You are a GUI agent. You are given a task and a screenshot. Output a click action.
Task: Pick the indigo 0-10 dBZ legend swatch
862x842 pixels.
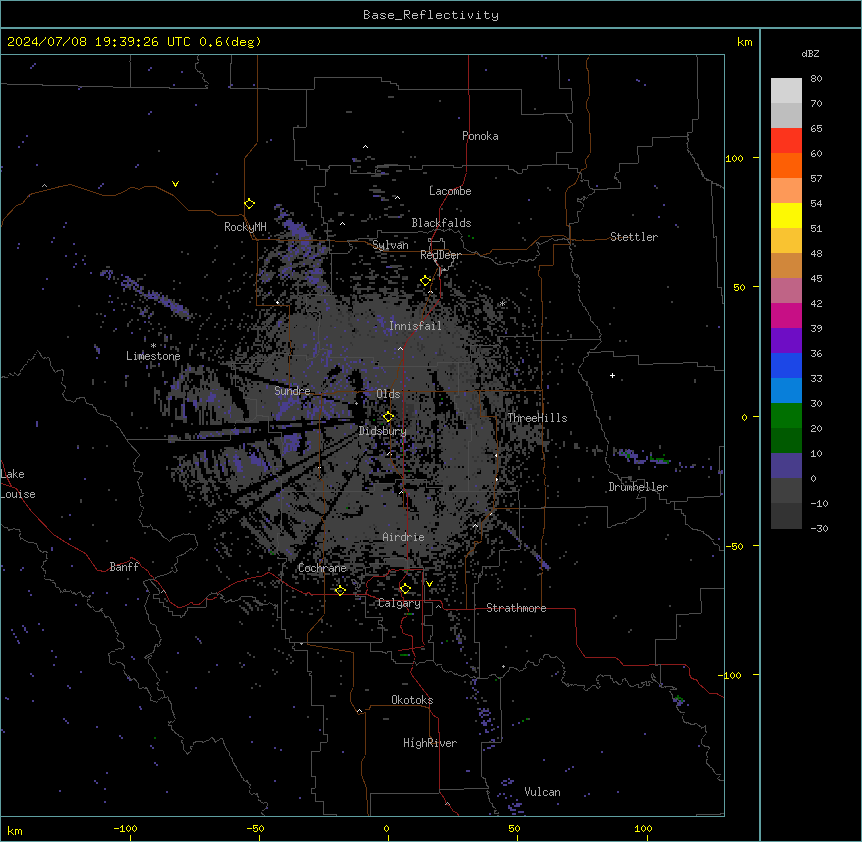[x=786, y=466]
